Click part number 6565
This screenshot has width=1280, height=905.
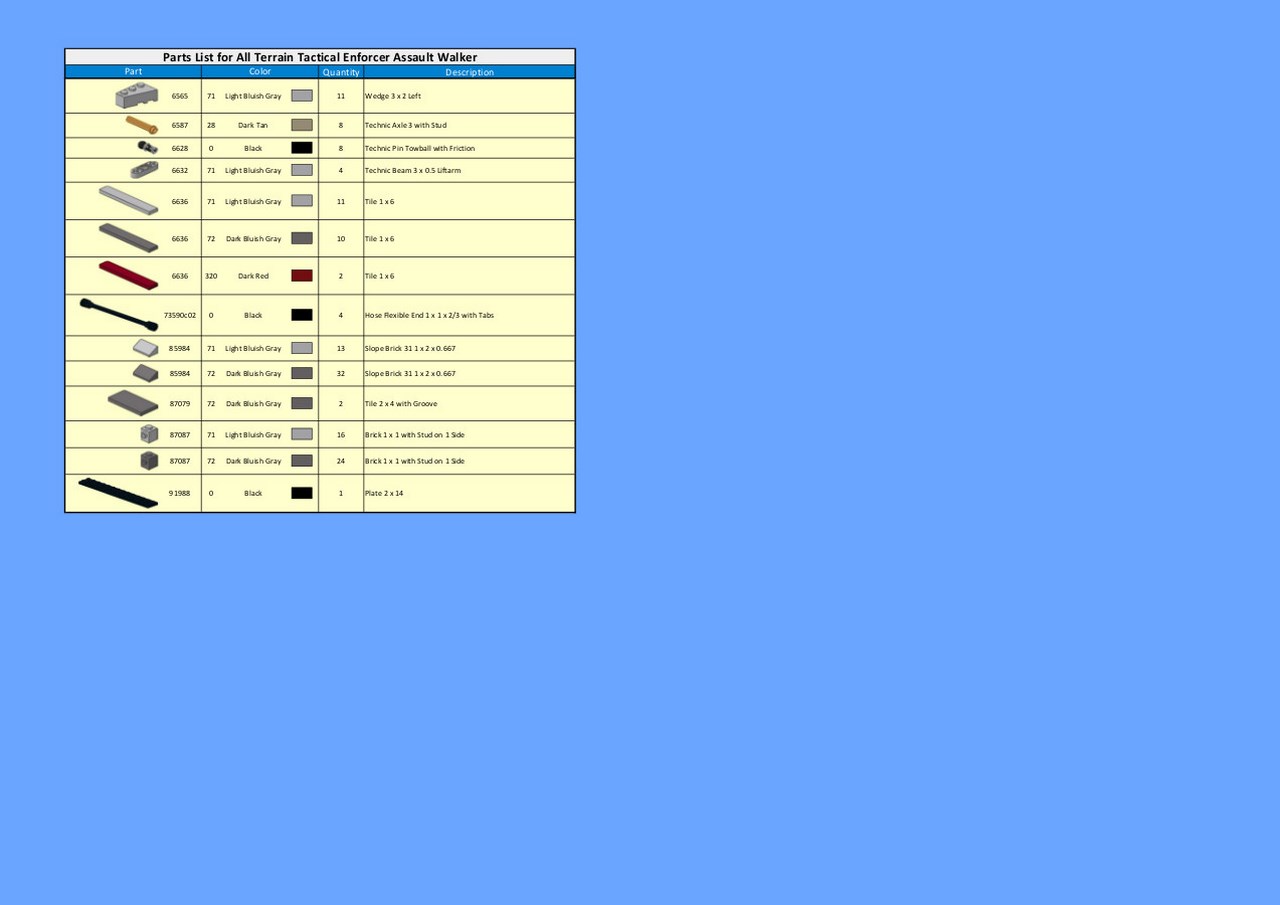pos(180,96)
